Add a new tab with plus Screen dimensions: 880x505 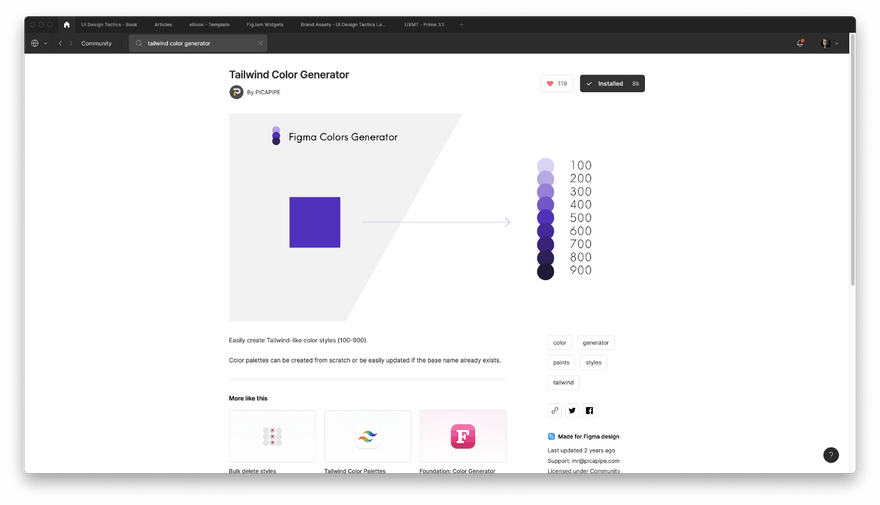(461, 25)
